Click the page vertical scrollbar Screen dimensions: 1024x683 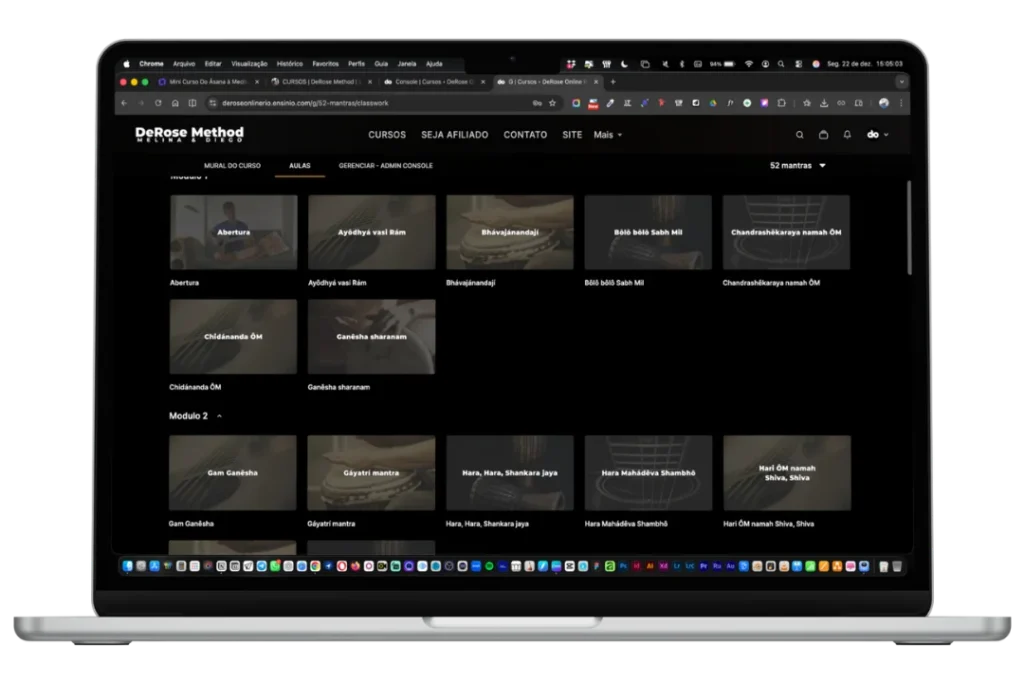[x=908, y=227]
